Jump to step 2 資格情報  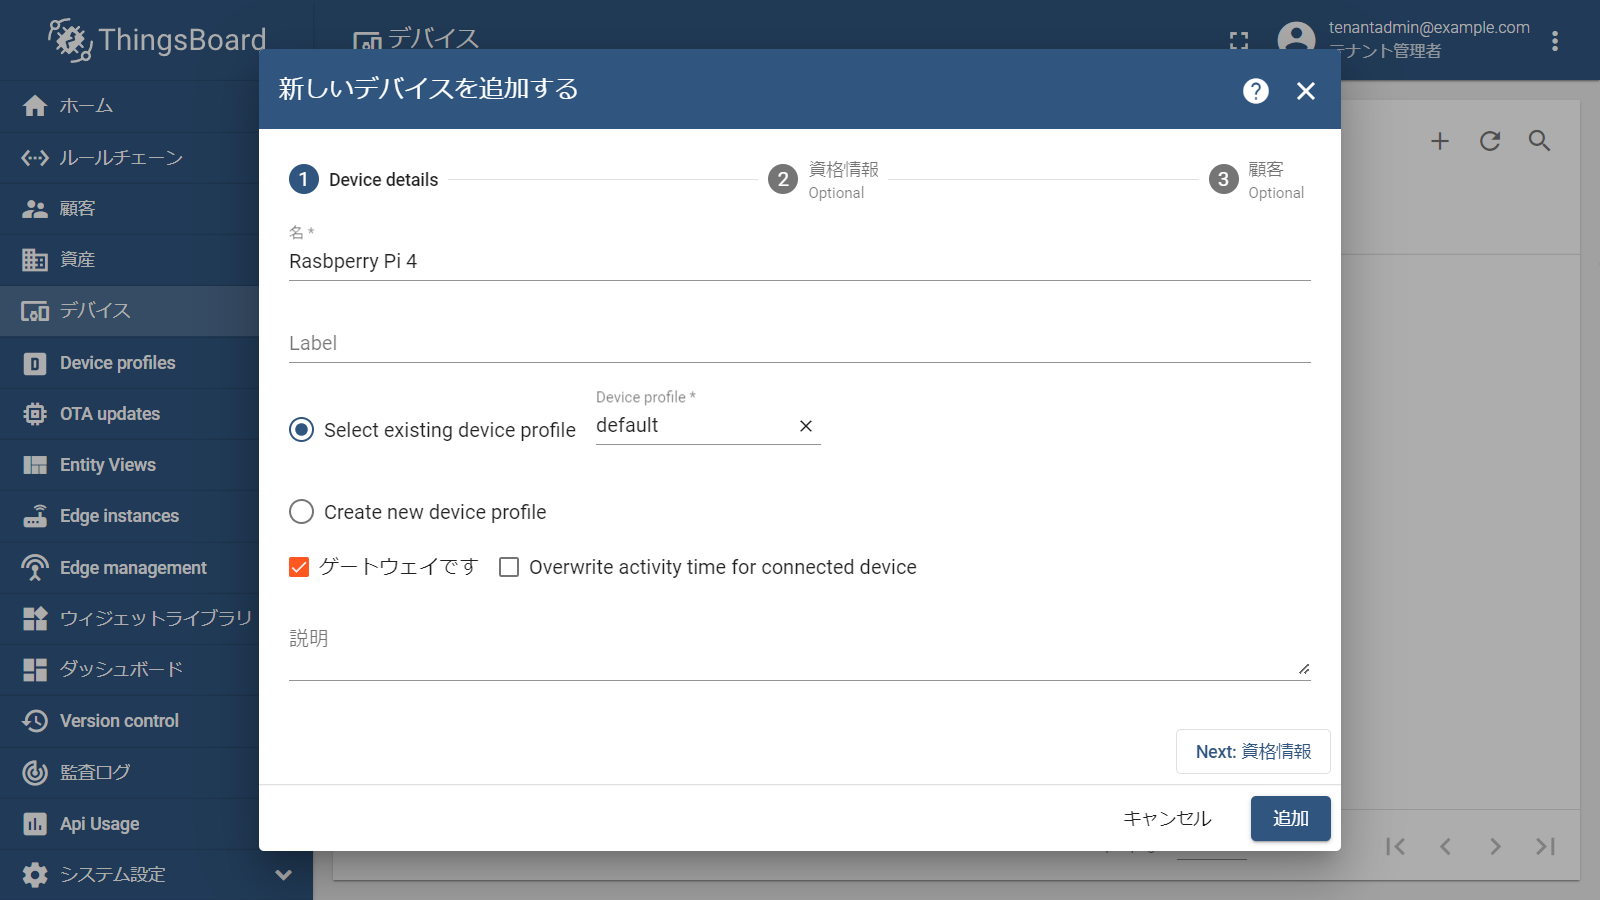click(783, 180)
